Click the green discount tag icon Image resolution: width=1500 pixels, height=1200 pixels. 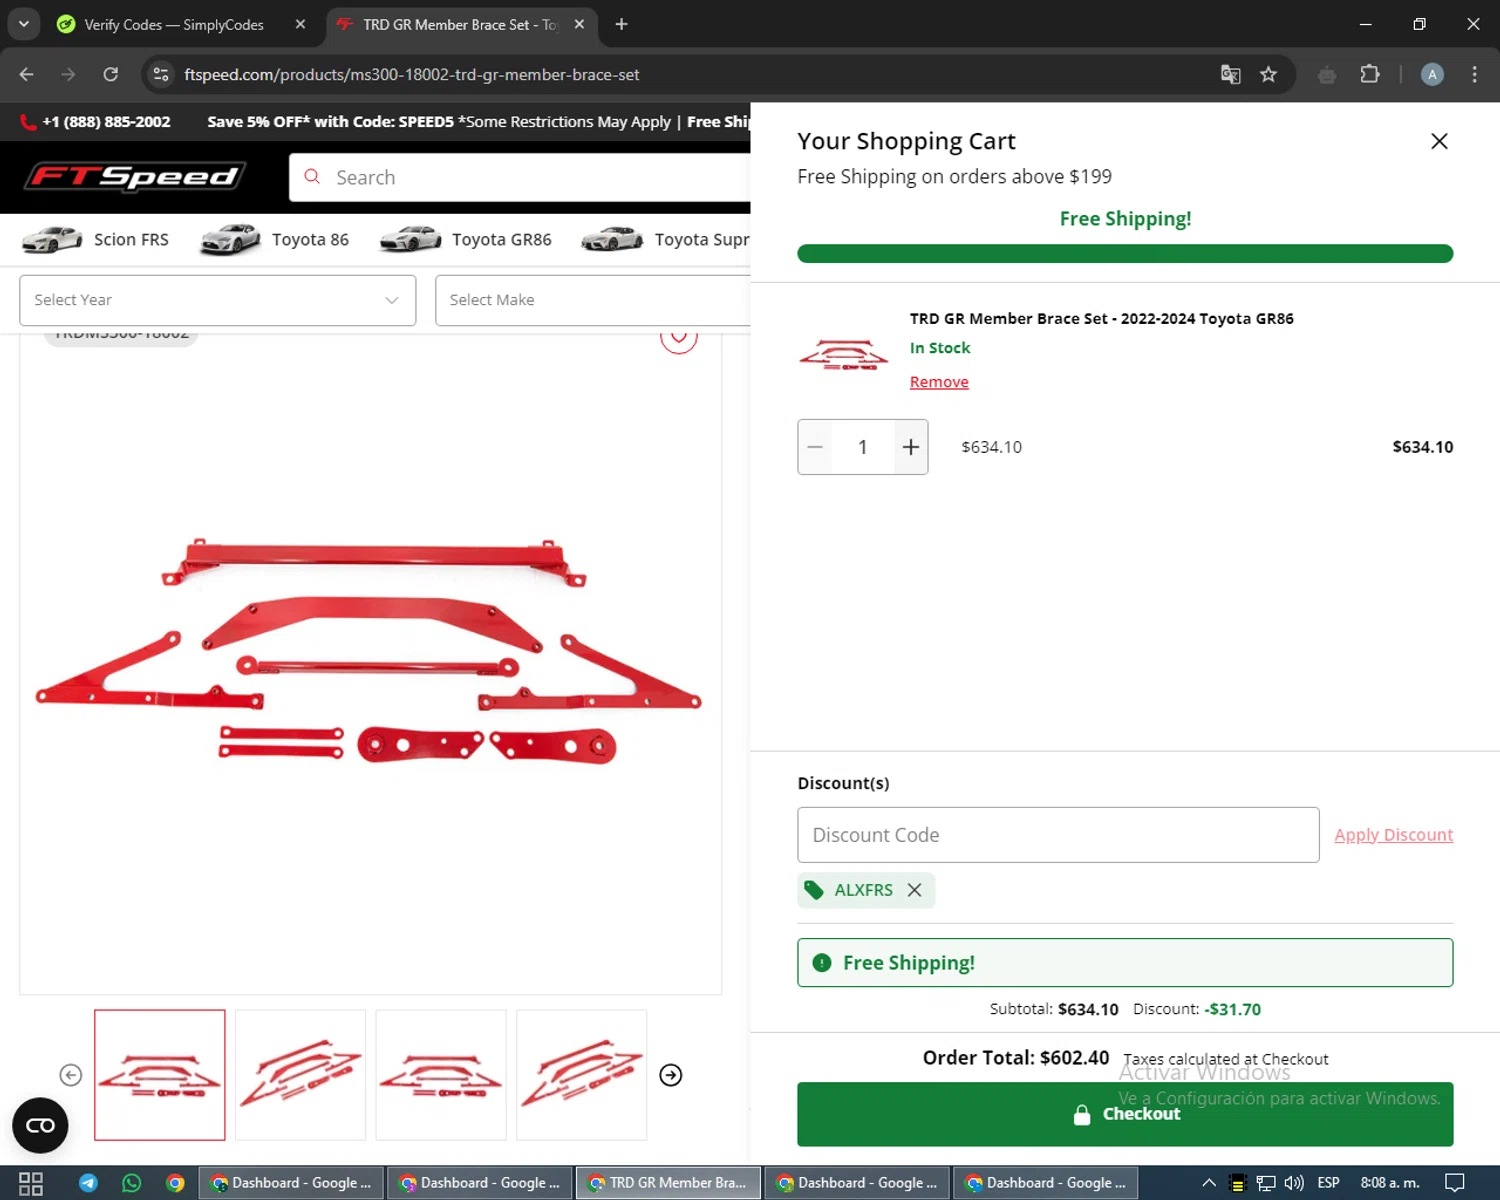tap(814, 890)
